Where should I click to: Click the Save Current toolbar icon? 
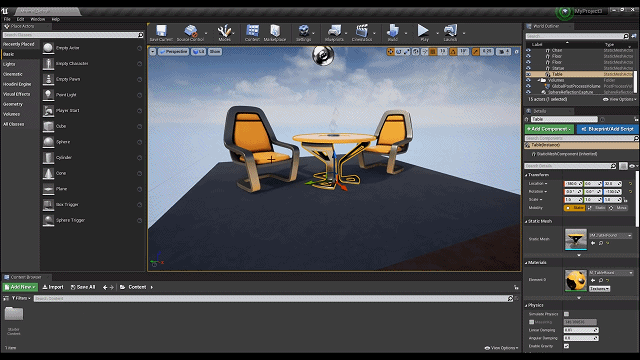coord(161,33)
